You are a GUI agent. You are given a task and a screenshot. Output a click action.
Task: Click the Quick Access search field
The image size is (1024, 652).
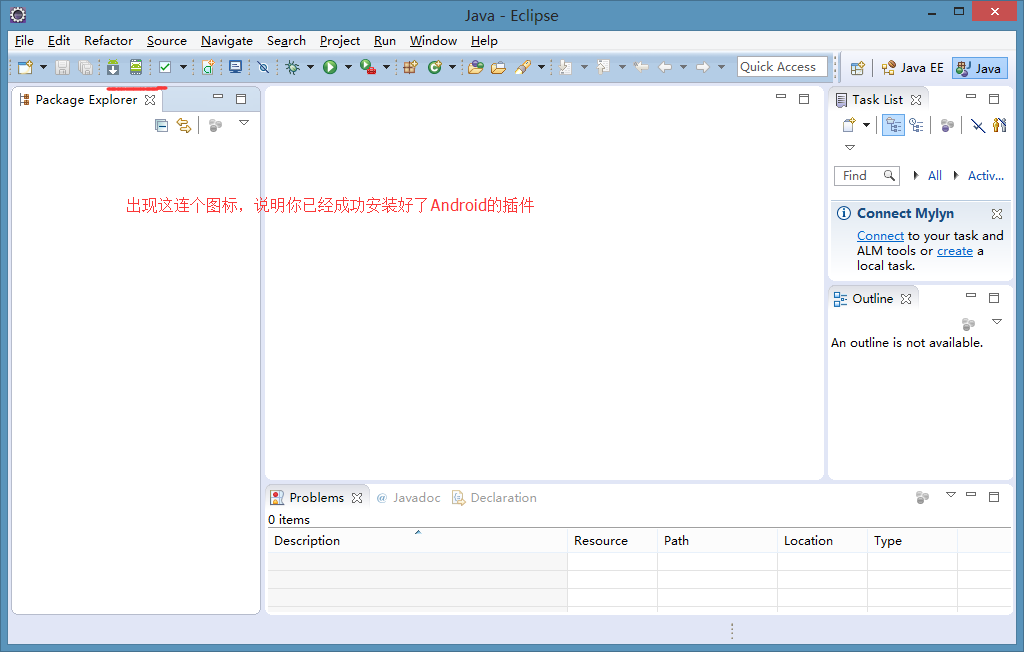(782, 67)
